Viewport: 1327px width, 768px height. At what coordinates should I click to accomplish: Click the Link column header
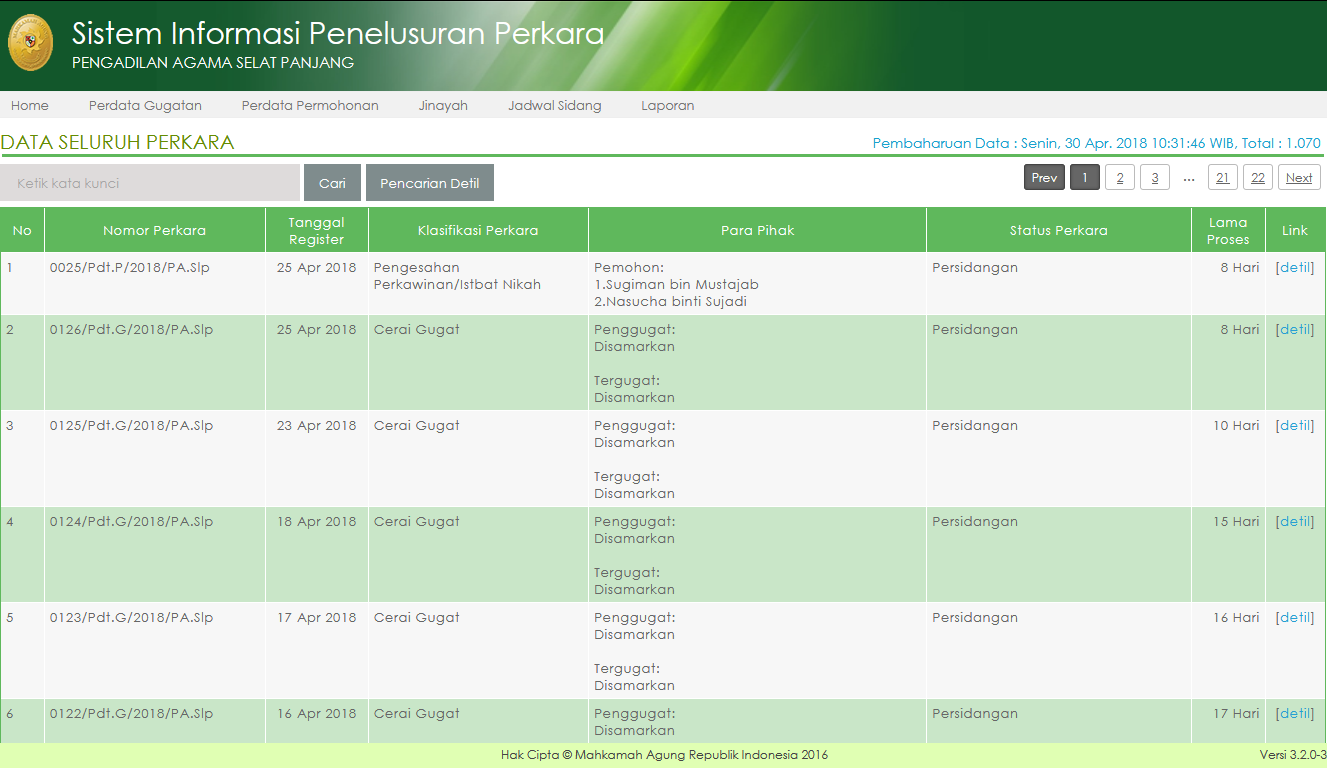pos(1295,230)
